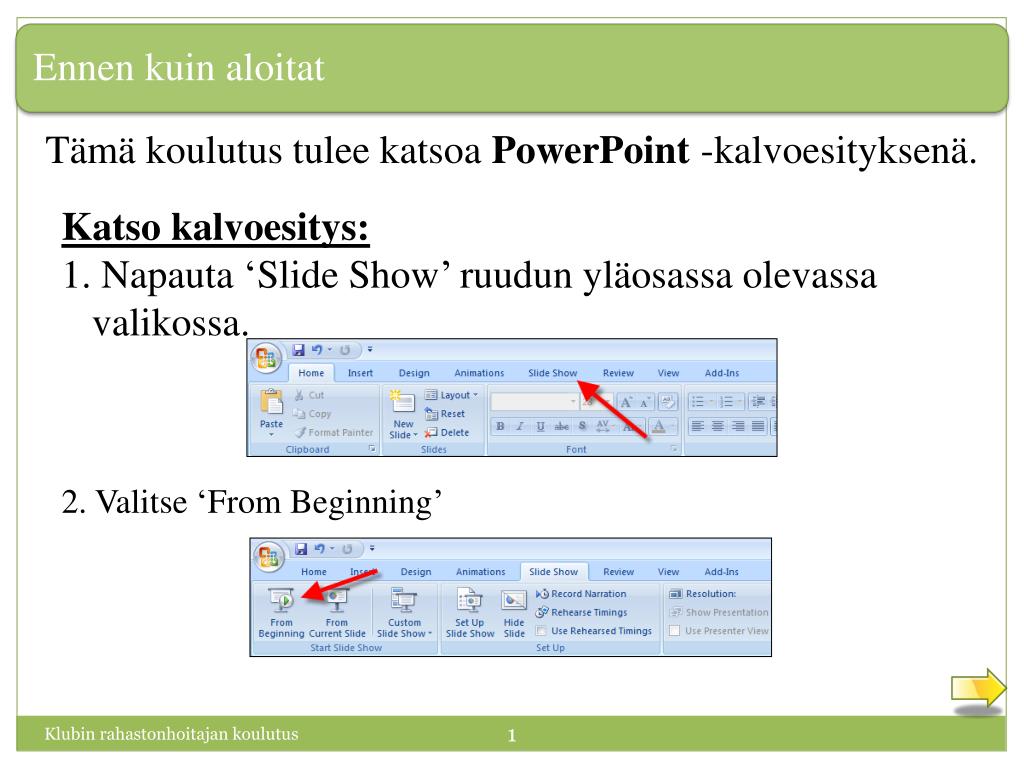Toggle Italic in the Font group
The image size is (1024, 768).
click(x=520, y=426)
